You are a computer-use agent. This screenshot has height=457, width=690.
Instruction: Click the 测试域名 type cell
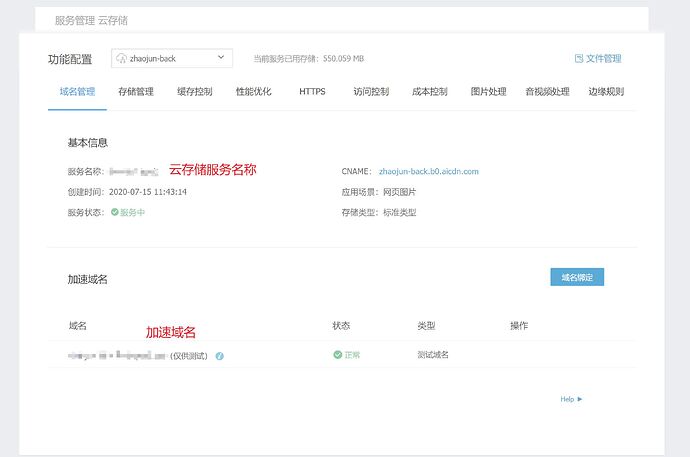pos(433,355)
